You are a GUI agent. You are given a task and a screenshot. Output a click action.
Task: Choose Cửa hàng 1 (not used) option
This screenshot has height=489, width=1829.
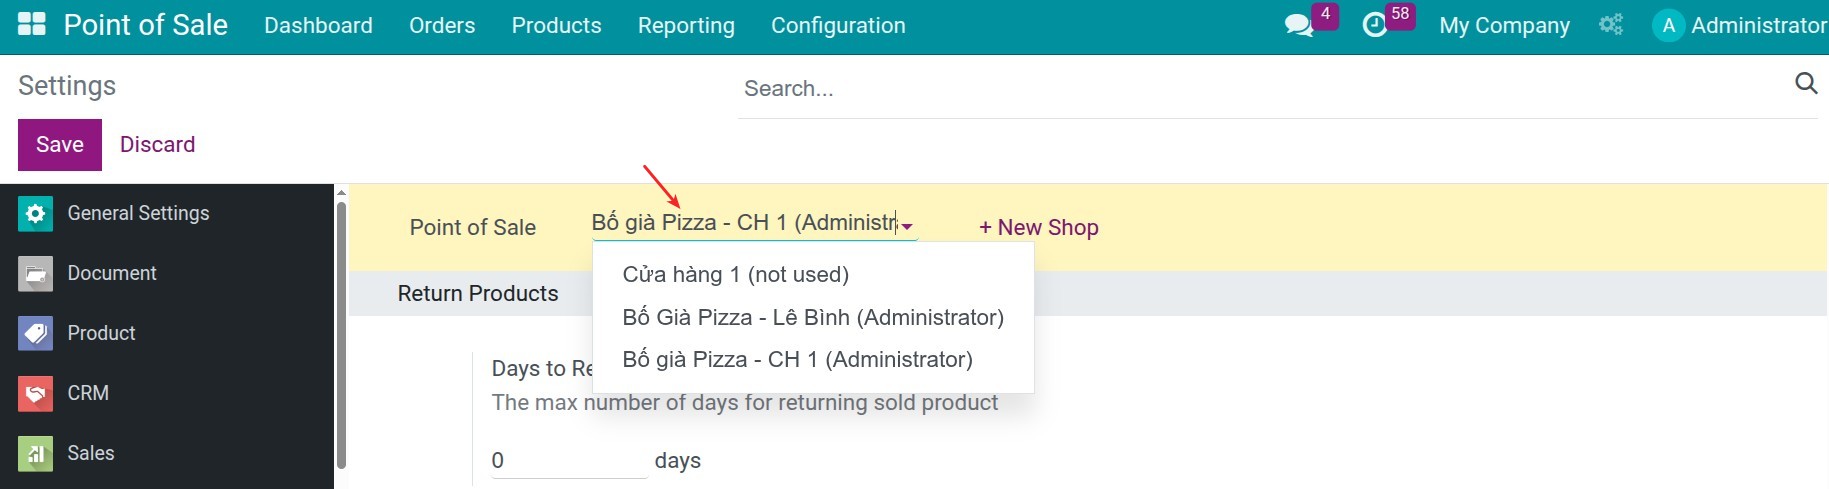pyautogui.click(x=735, y=274)
